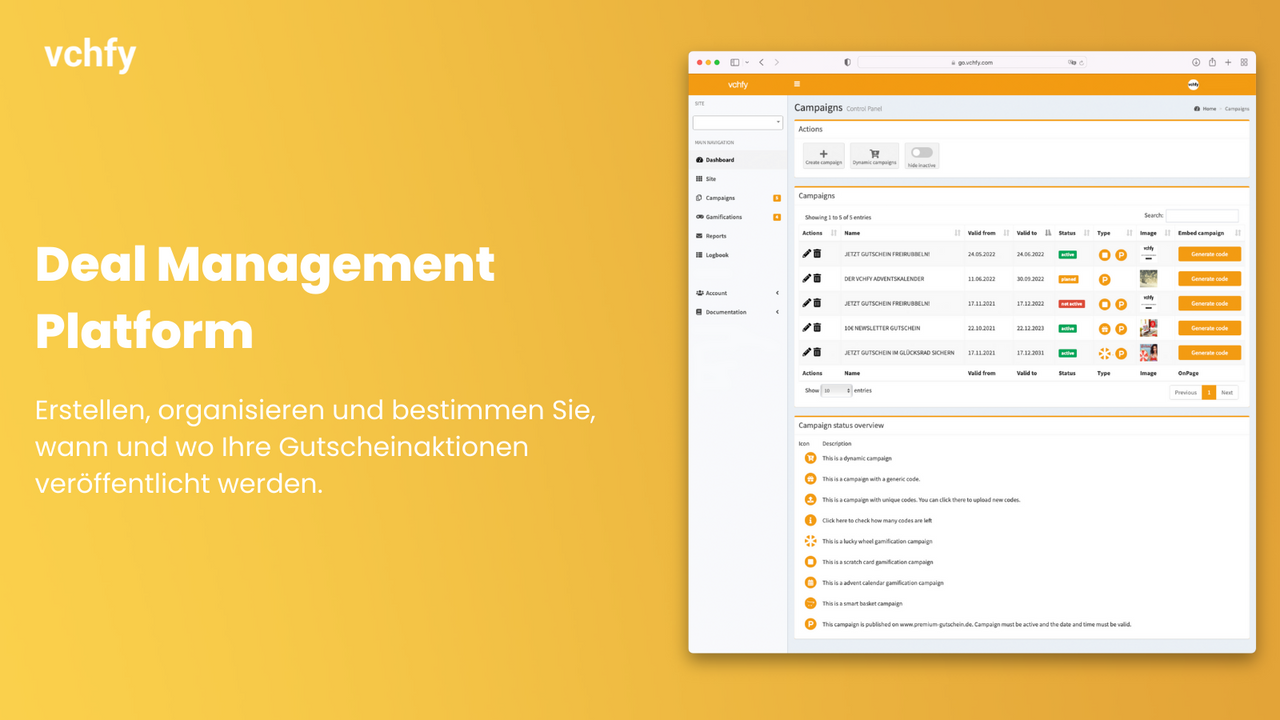The height and width of the screenshot is (720, 1280).
Task: Click generic code type icon in NEWSLETTER row
Action: (x=1104, y=328)
